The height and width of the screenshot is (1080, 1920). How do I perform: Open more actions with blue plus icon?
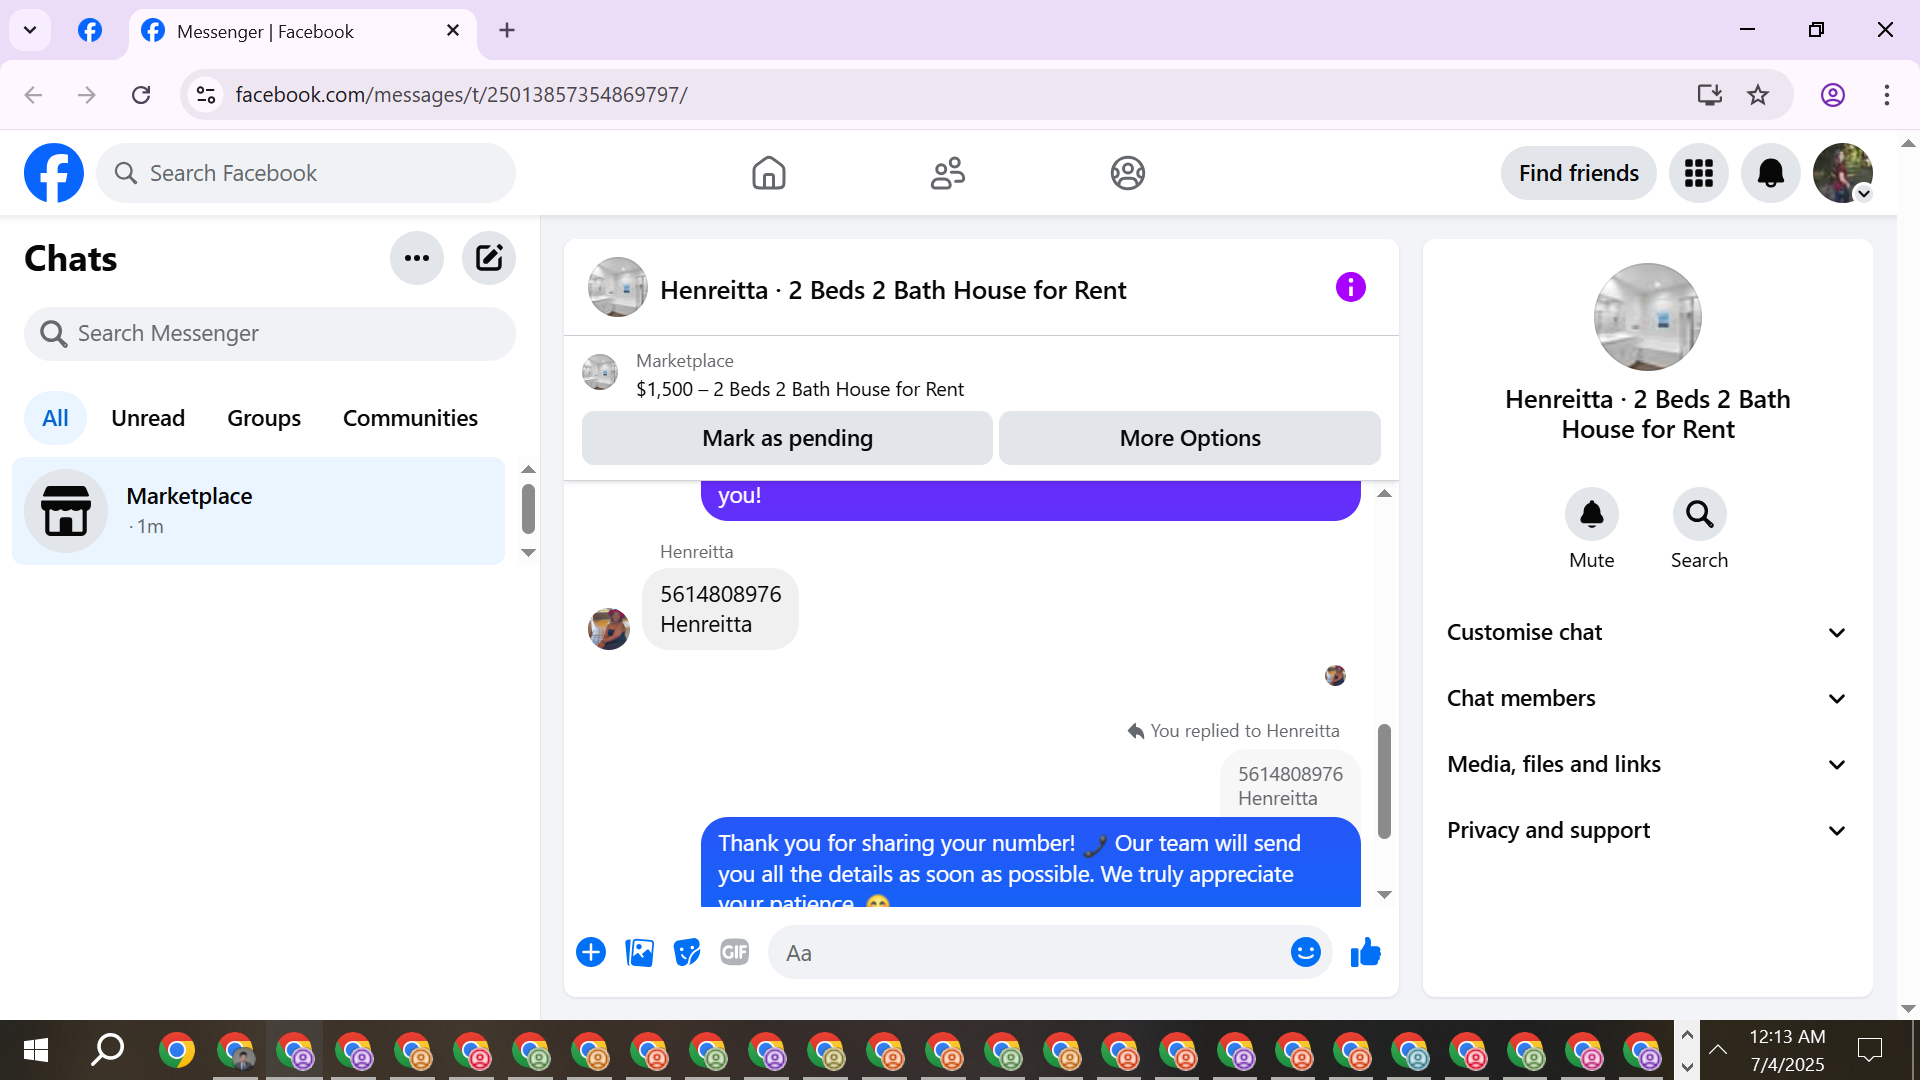pos(591,952)
